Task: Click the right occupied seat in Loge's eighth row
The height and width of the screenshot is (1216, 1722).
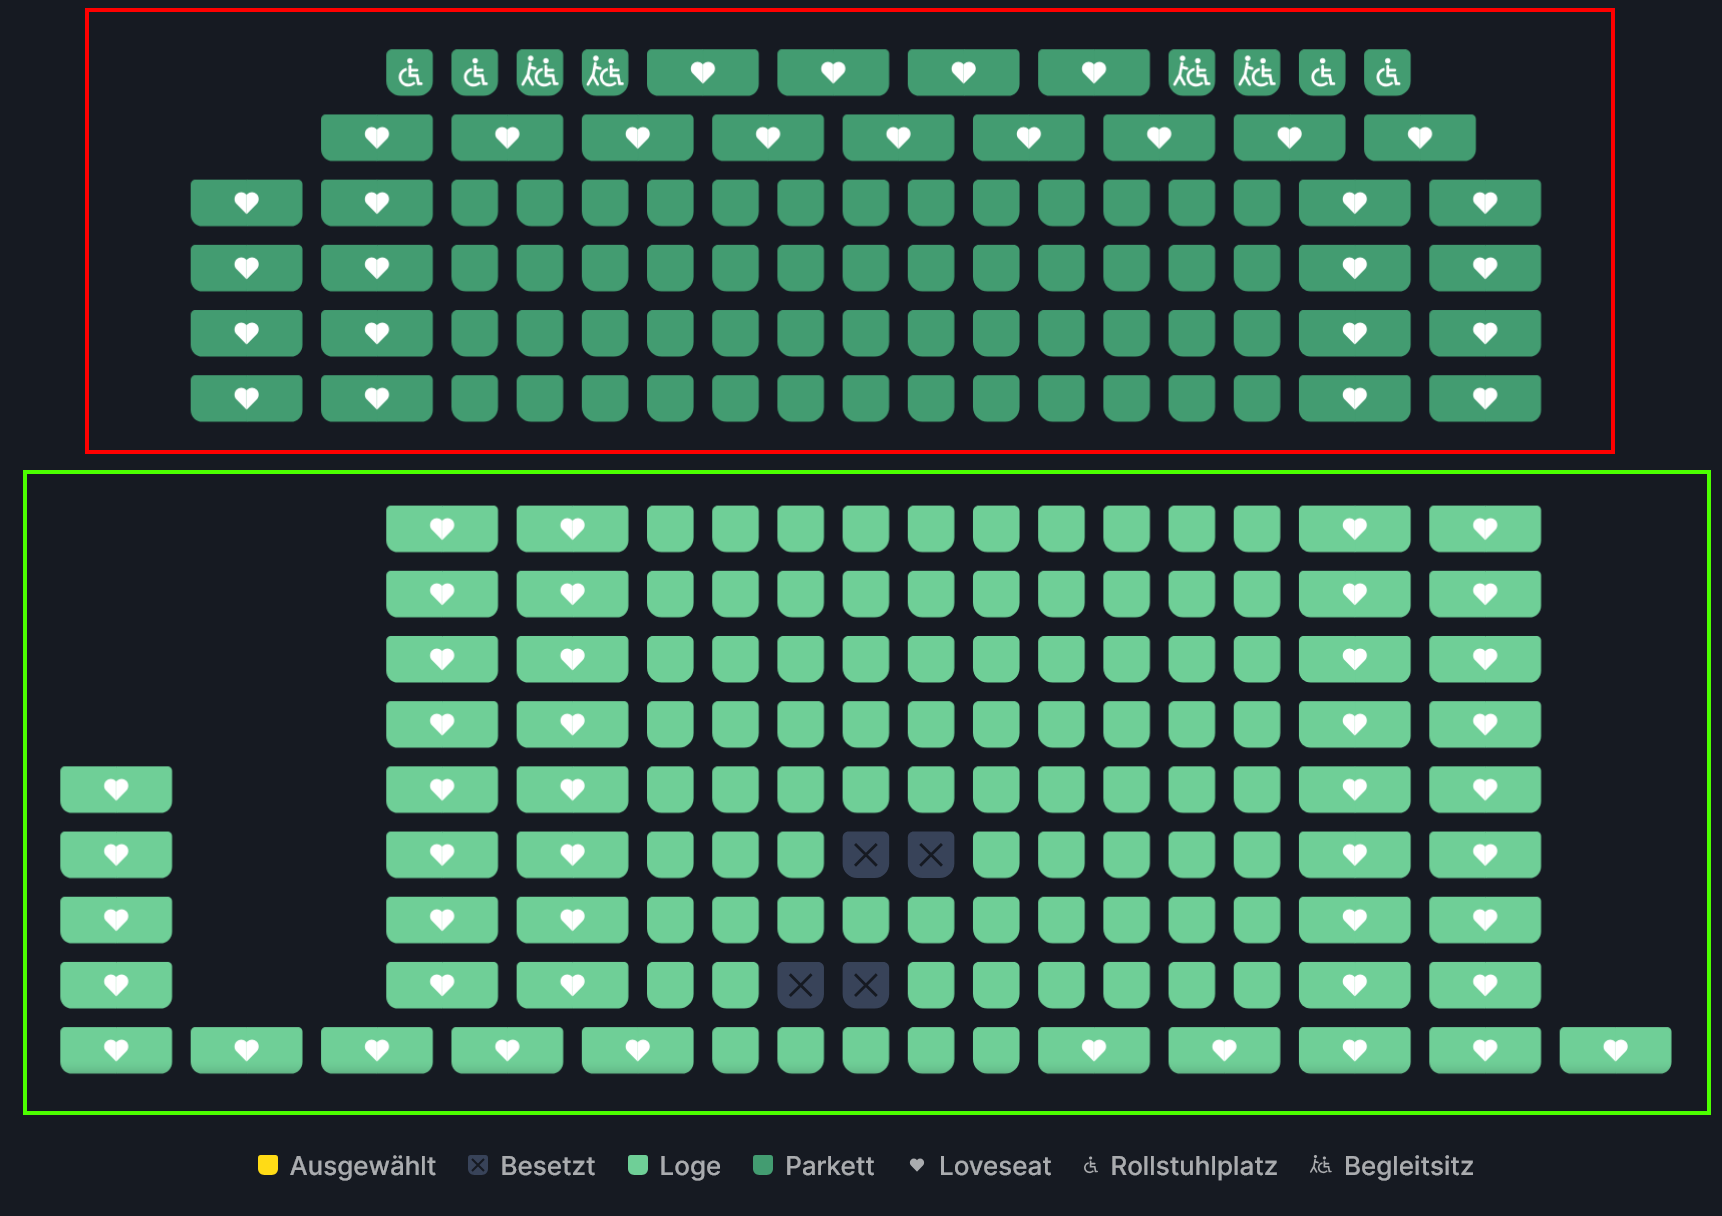Action: [x=866, y=985]
